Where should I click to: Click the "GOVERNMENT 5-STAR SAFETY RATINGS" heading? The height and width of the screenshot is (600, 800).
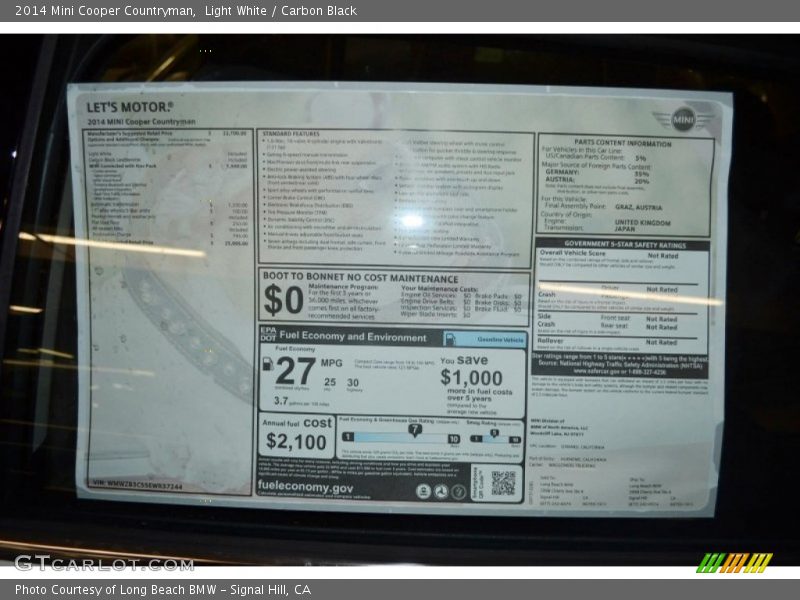click(x=625, y=245)
